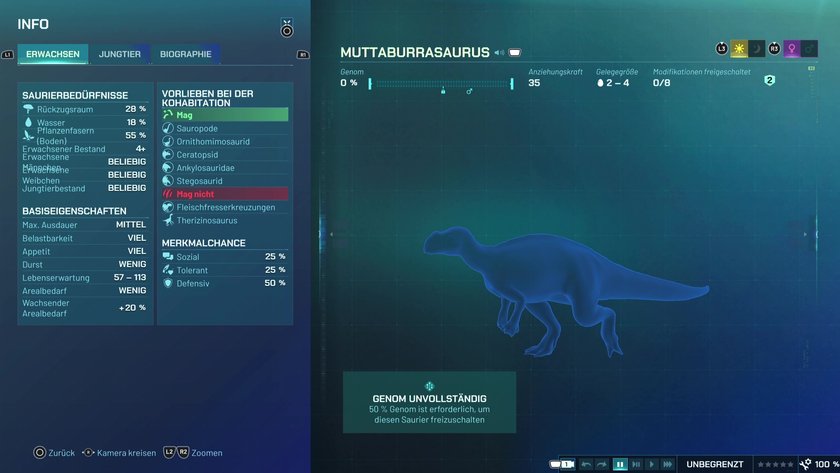Set fastest speed with triple-arrow button
This screenshot has width=840, height=473.
tap(668, 464)
